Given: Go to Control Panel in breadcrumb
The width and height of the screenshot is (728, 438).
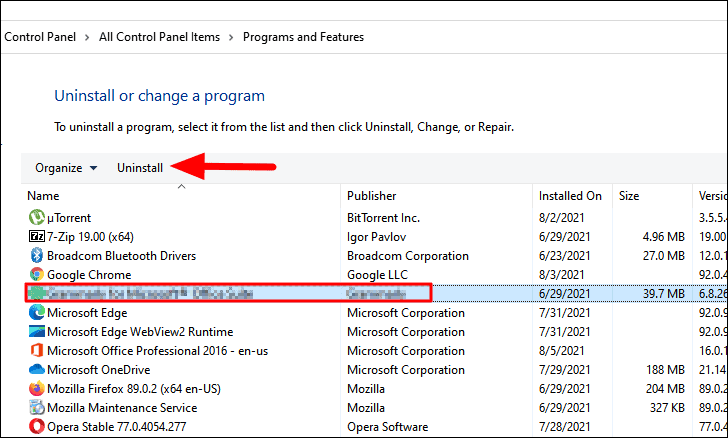Looking at the screenshot, I should (40, 37).
